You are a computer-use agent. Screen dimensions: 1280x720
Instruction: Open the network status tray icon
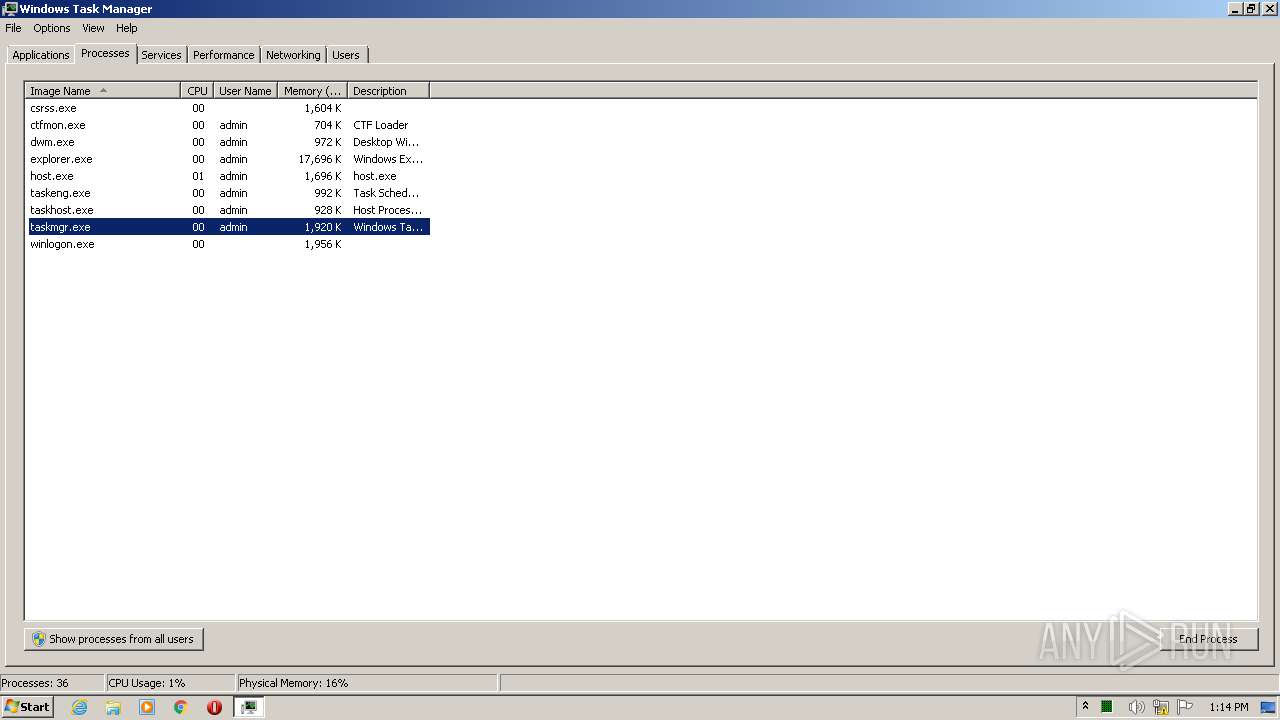coord(1161,707)
